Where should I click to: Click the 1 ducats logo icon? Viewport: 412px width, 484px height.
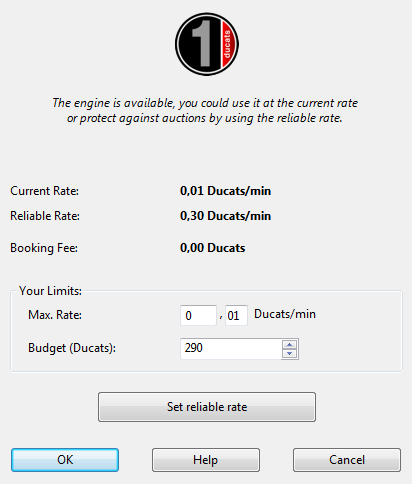[x=207, y=44]
